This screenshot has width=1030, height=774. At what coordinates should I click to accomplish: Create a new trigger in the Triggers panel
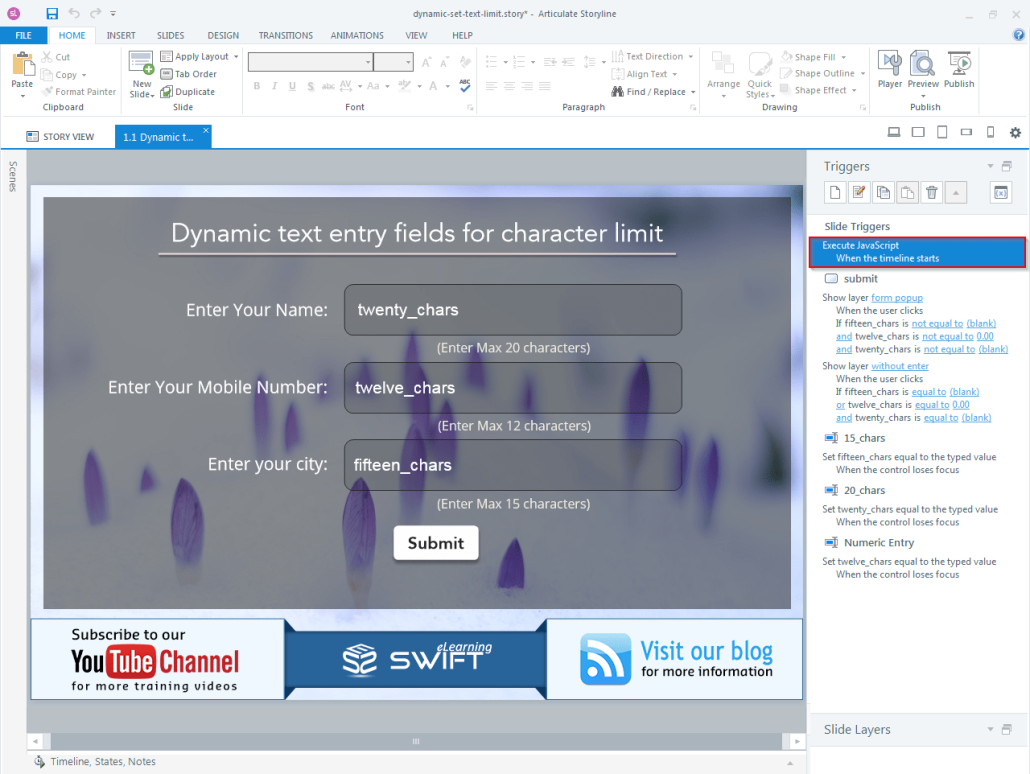(835, 192)
